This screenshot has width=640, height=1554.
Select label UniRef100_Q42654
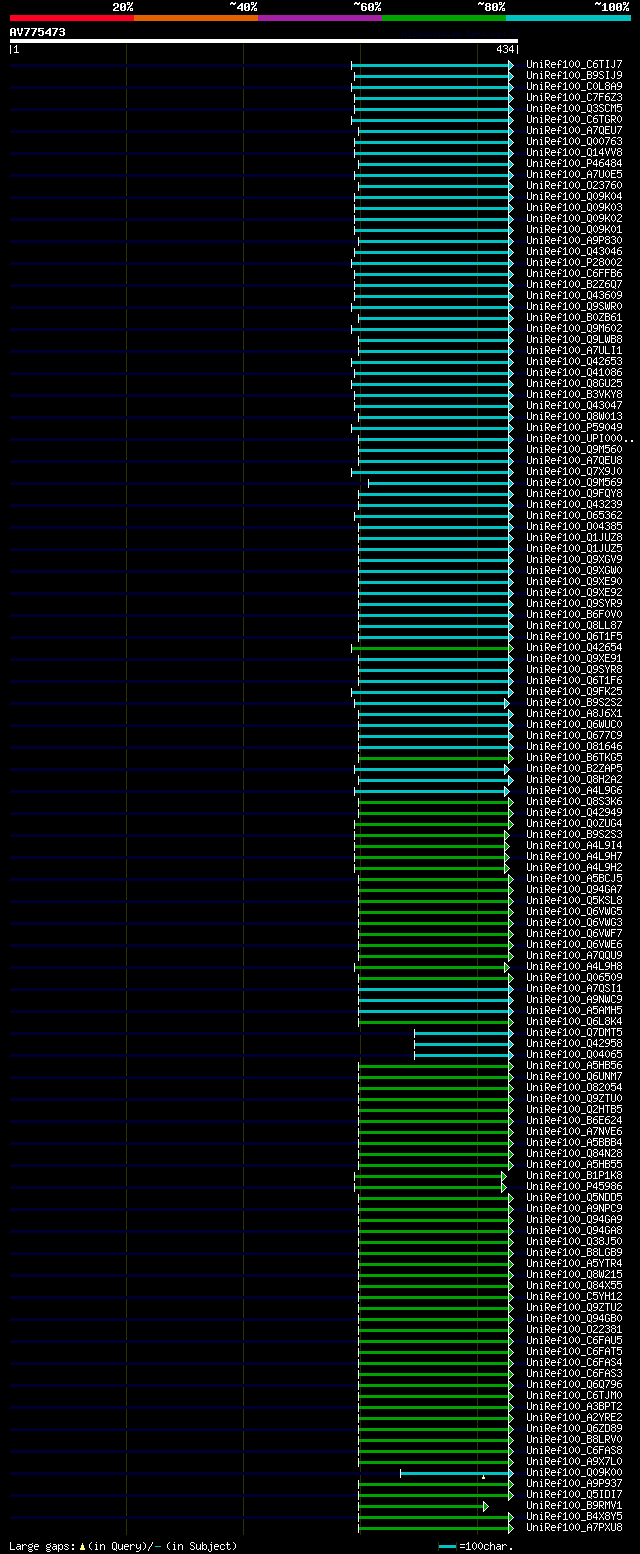coord(574,647)
